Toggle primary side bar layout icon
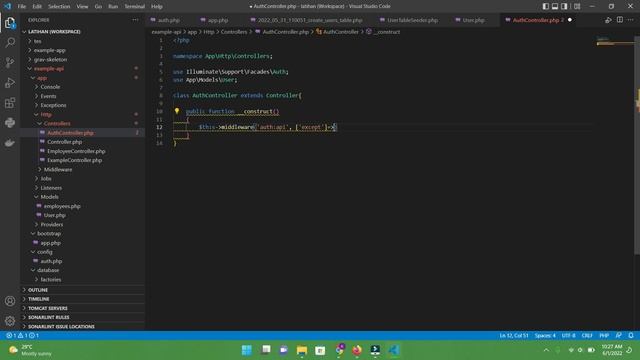Viewport: 640px width, 360px height. tap(546, 6)
